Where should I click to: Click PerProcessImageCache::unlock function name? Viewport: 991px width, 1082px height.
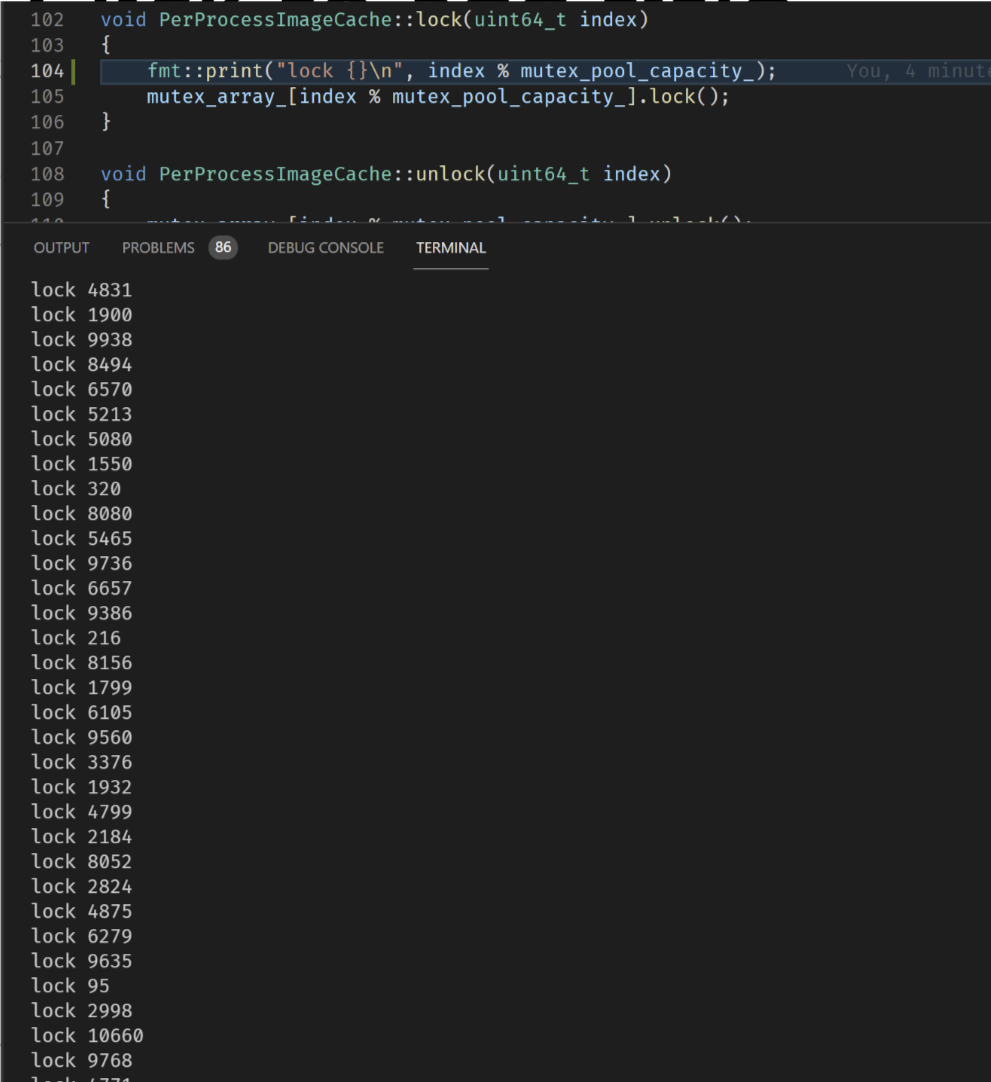pyautogui.click(x=450, y=174)
